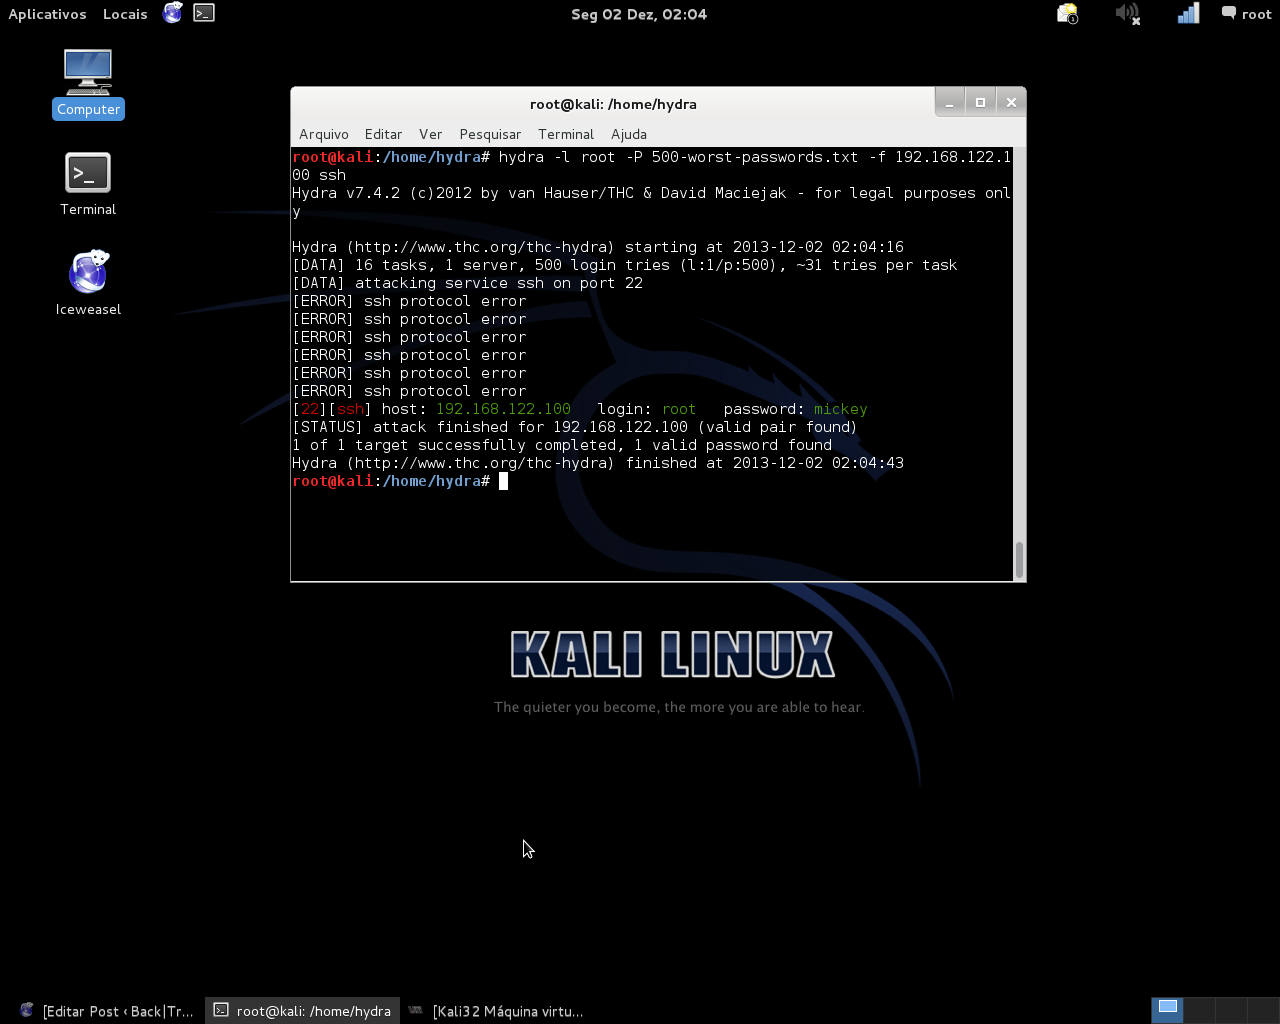Open the Ver menu in terminal
Screen dimensions: 1280x1024
tap(431, 134)
